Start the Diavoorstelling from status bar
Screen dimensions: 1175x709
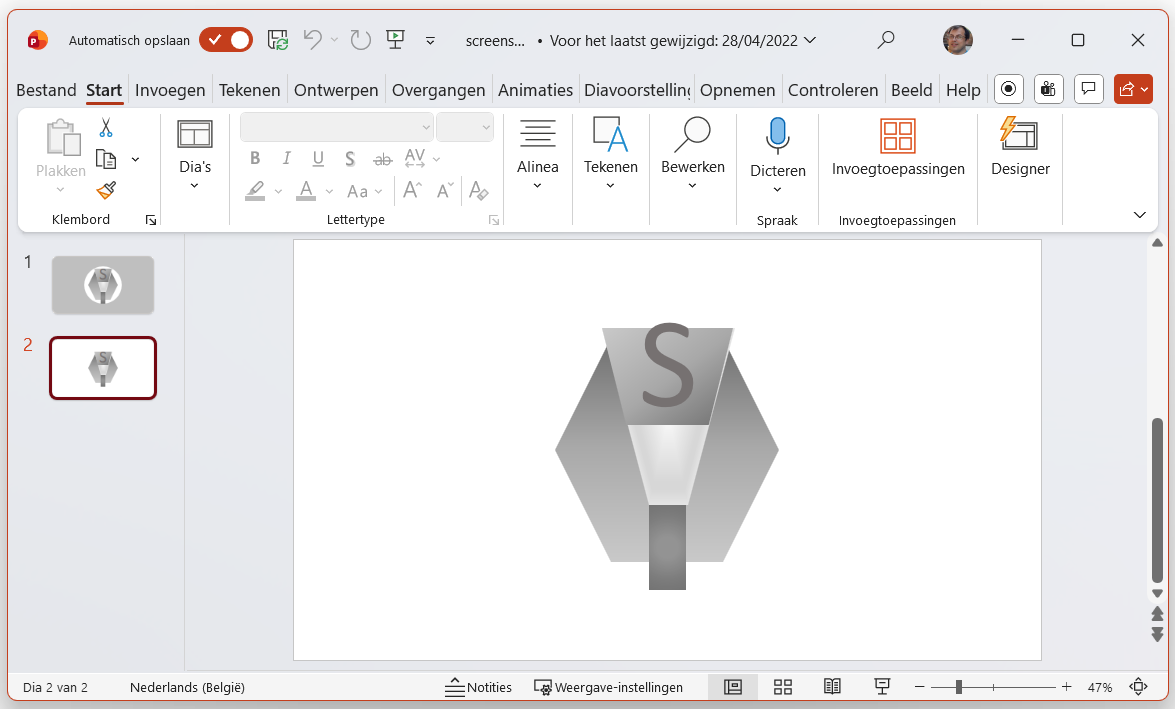[882, 687]
